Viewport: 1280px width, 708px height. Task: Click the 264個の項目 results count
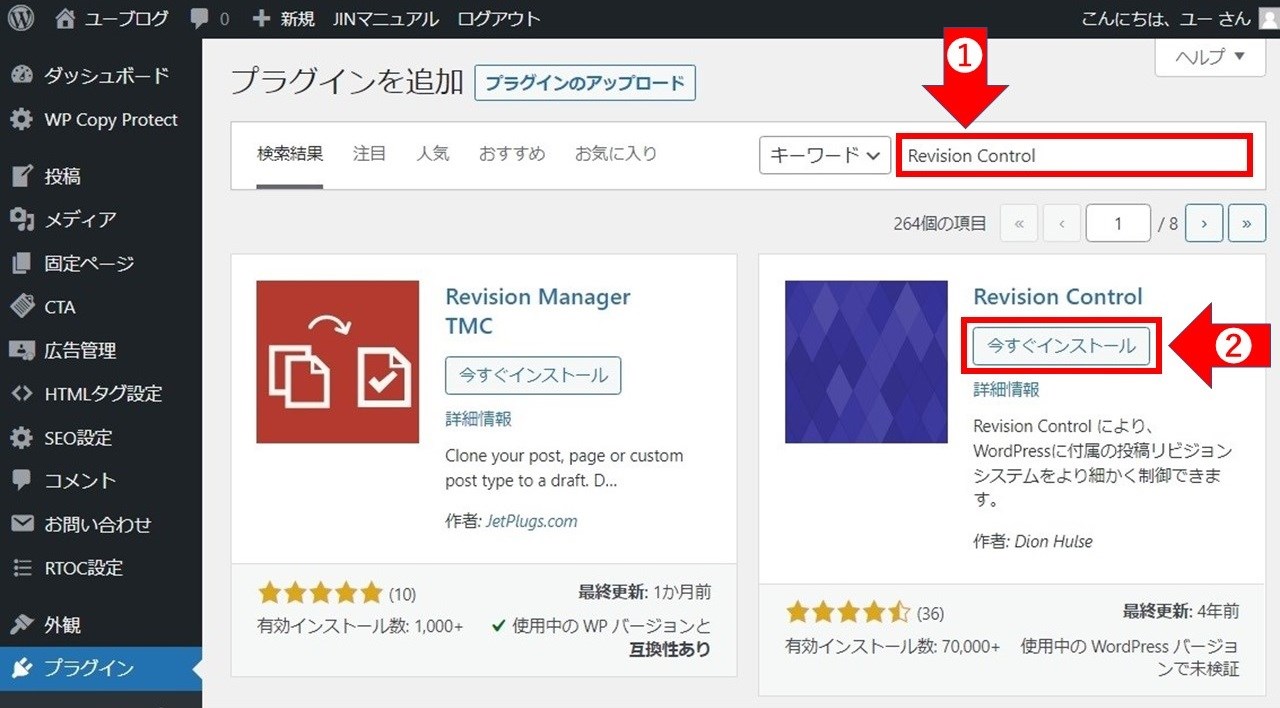tap(940, 224)
